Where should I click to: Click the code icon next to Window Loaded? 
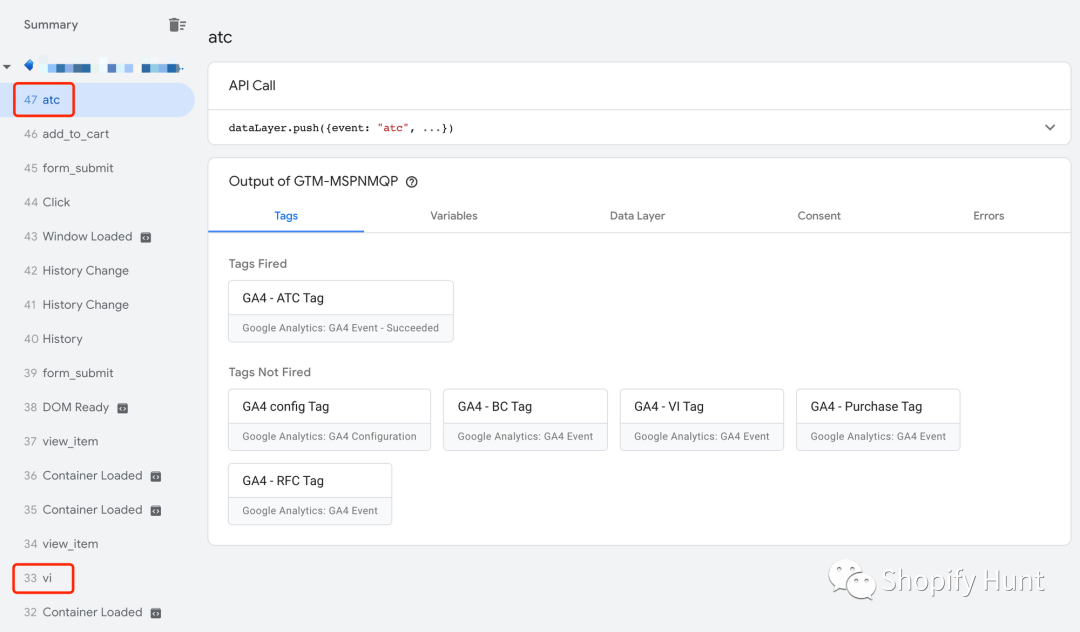(x=146, y=237)
